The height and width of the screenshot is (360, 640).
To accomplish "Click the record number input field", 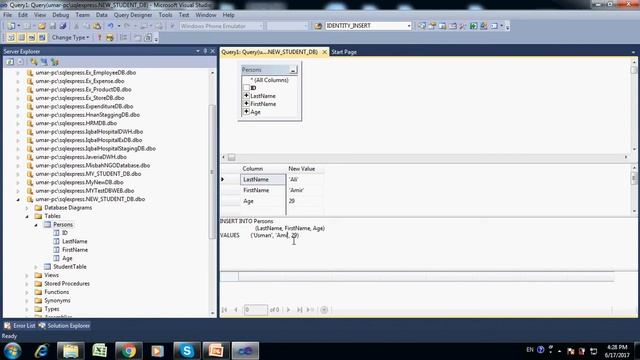I will pos(256,310).
